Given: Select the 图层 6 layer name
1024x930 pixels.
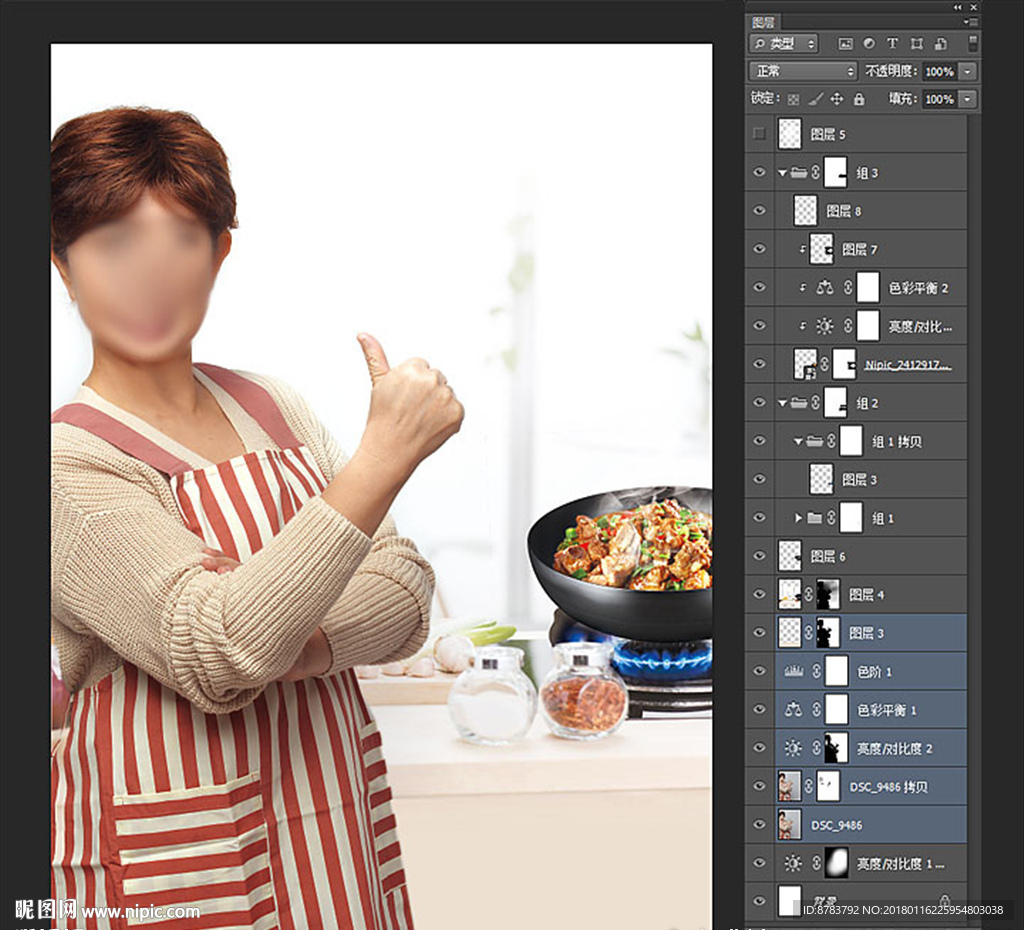Looking at the screenshot, I should (828, 556).
